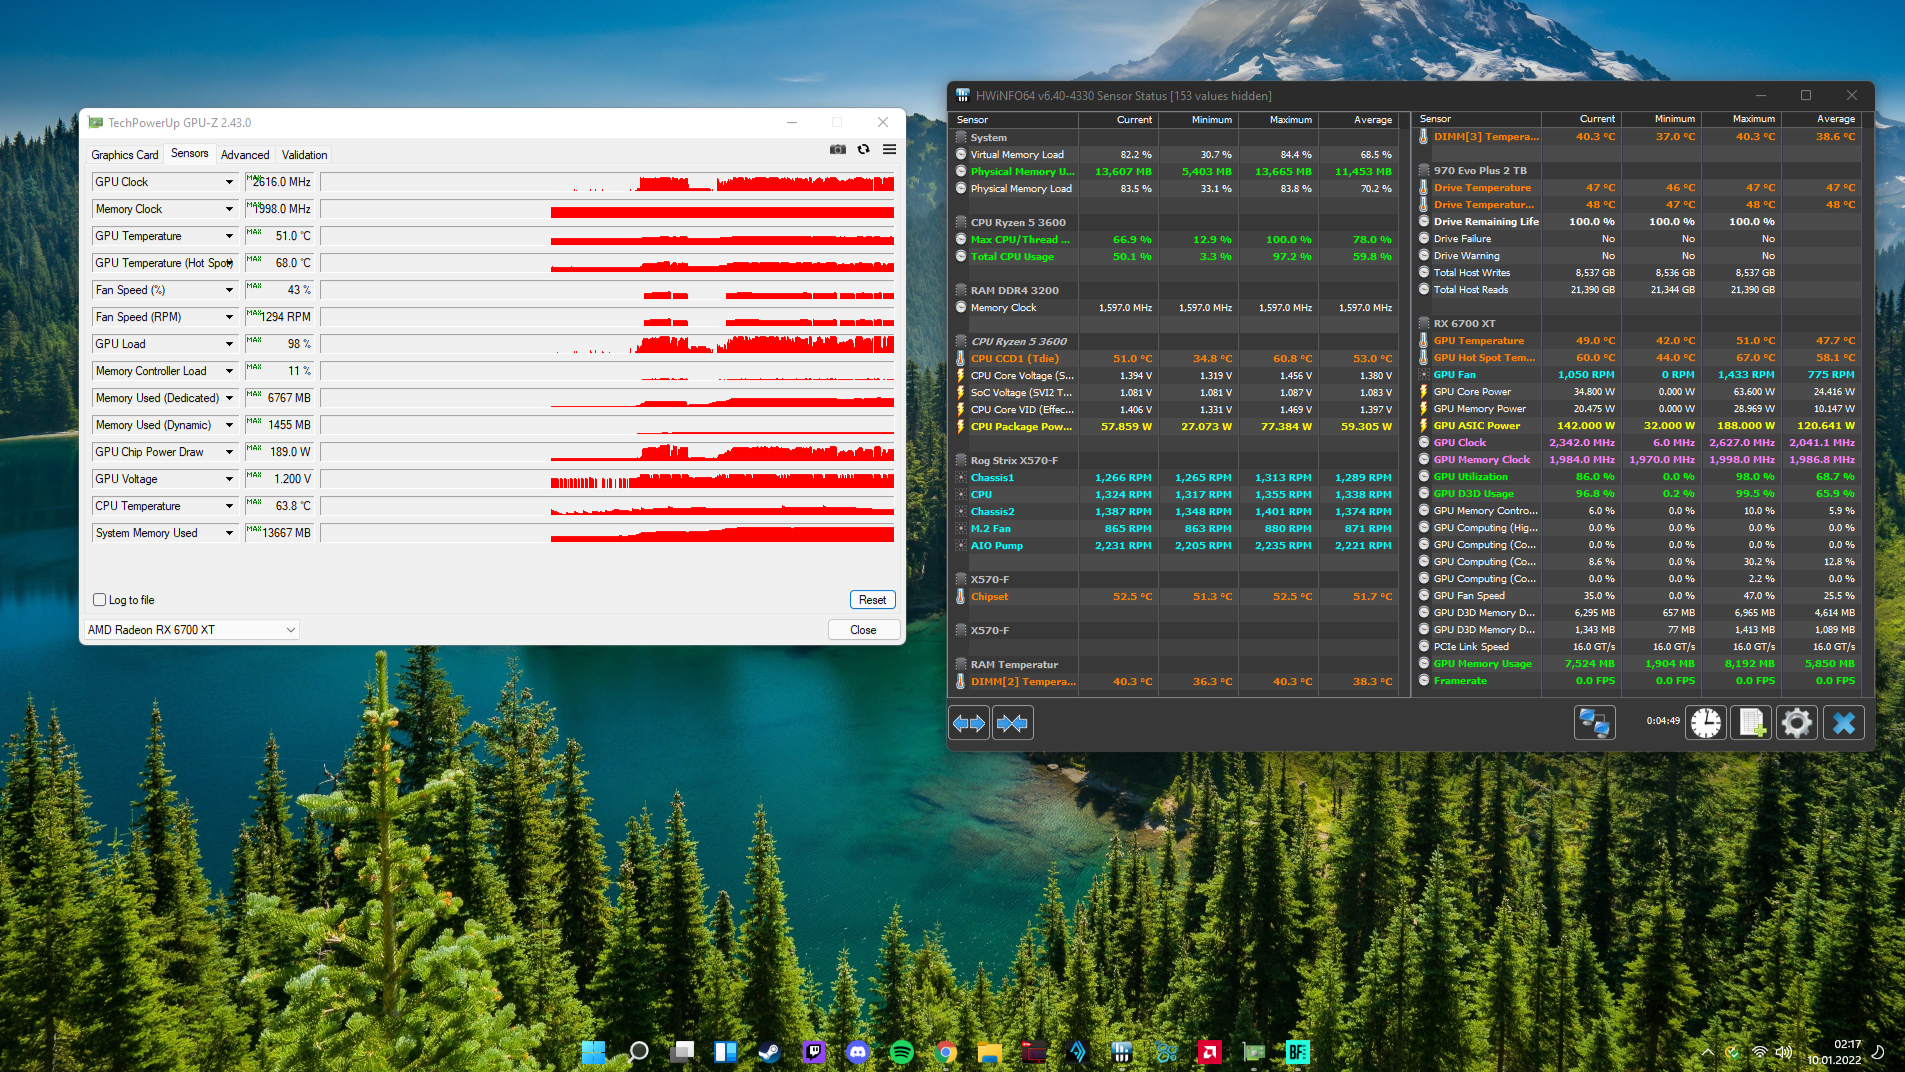Click the GPU Clock max value field 2616.0 MHz

click(279, 182)
